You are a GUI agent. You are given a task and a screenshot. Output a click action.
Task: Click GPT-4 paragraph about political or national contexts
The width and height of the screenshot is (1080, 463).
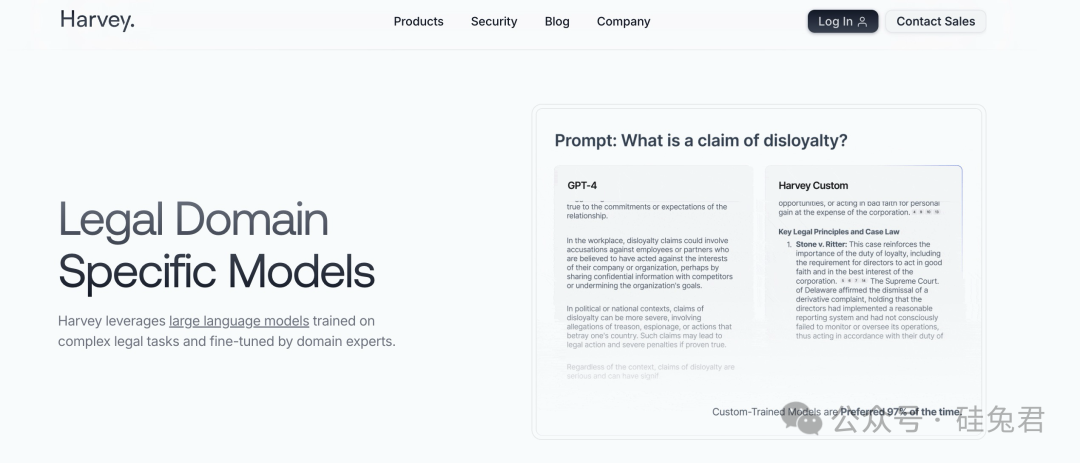648,326
